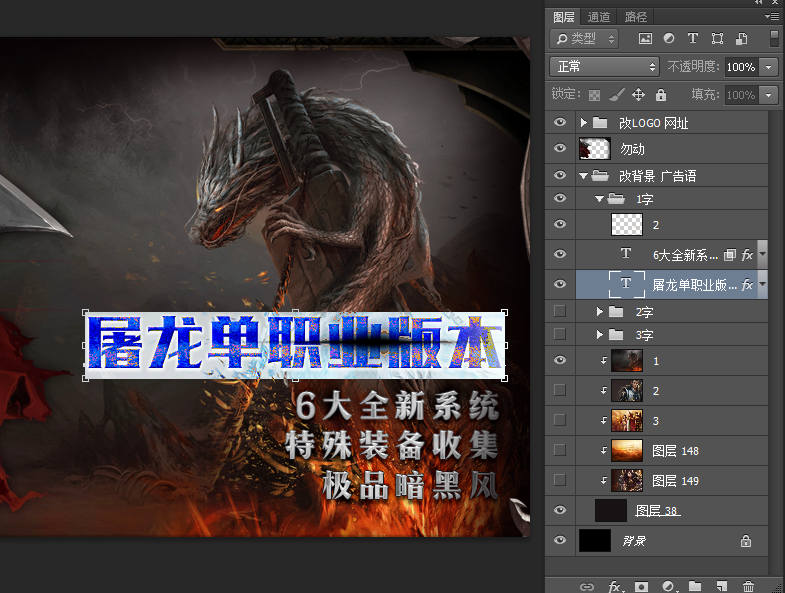This screenshot has width=785, height=593.
Task: Expand effects arrow on 6大全新系 layer
Action: (x=762, y=254)
